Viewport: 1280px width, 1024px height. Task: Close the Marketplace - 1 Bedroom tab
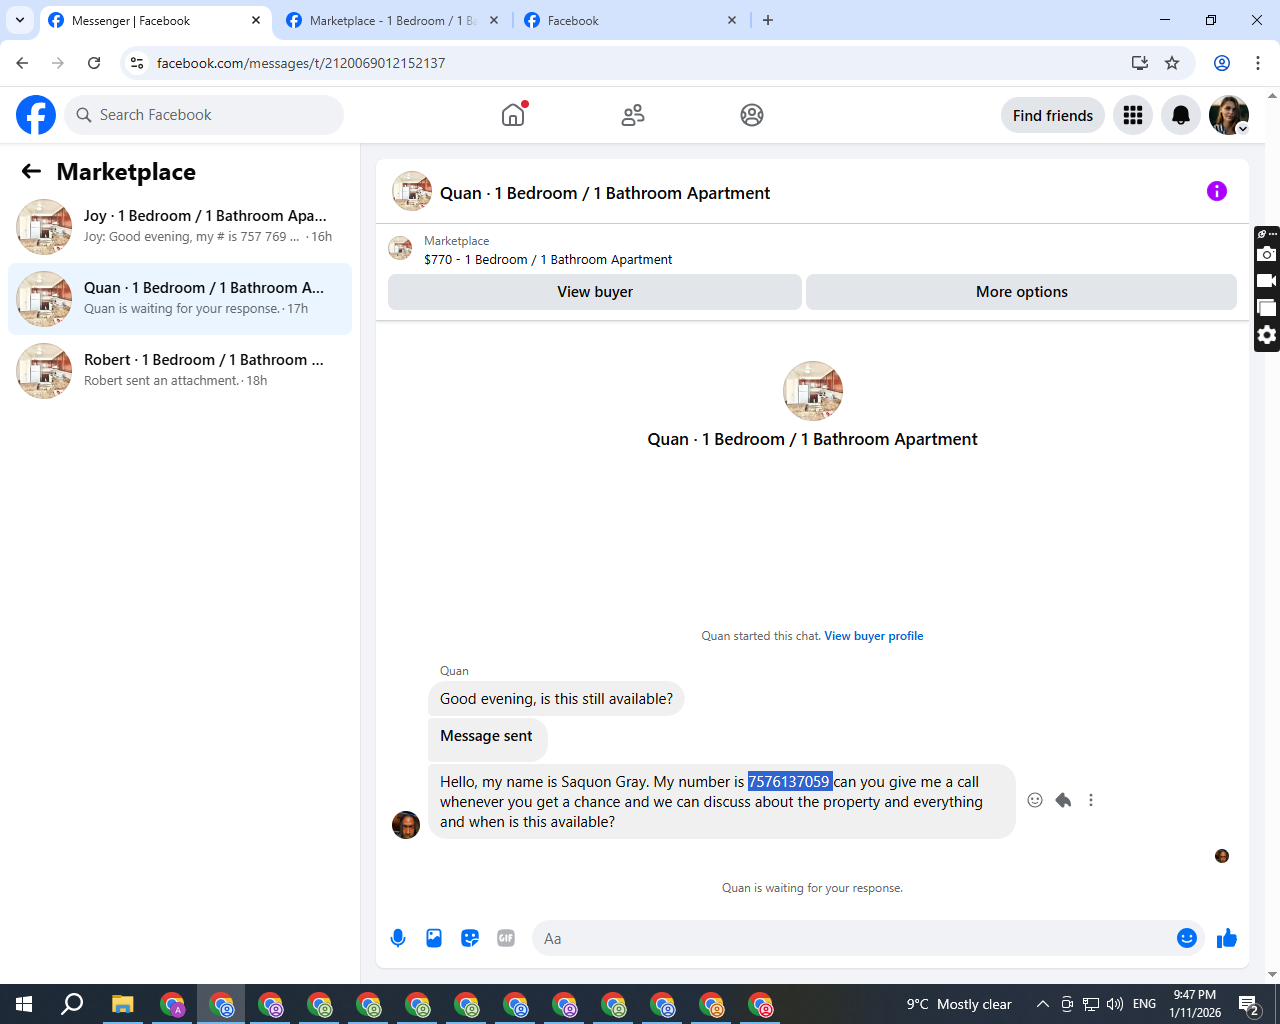point(494,20)
